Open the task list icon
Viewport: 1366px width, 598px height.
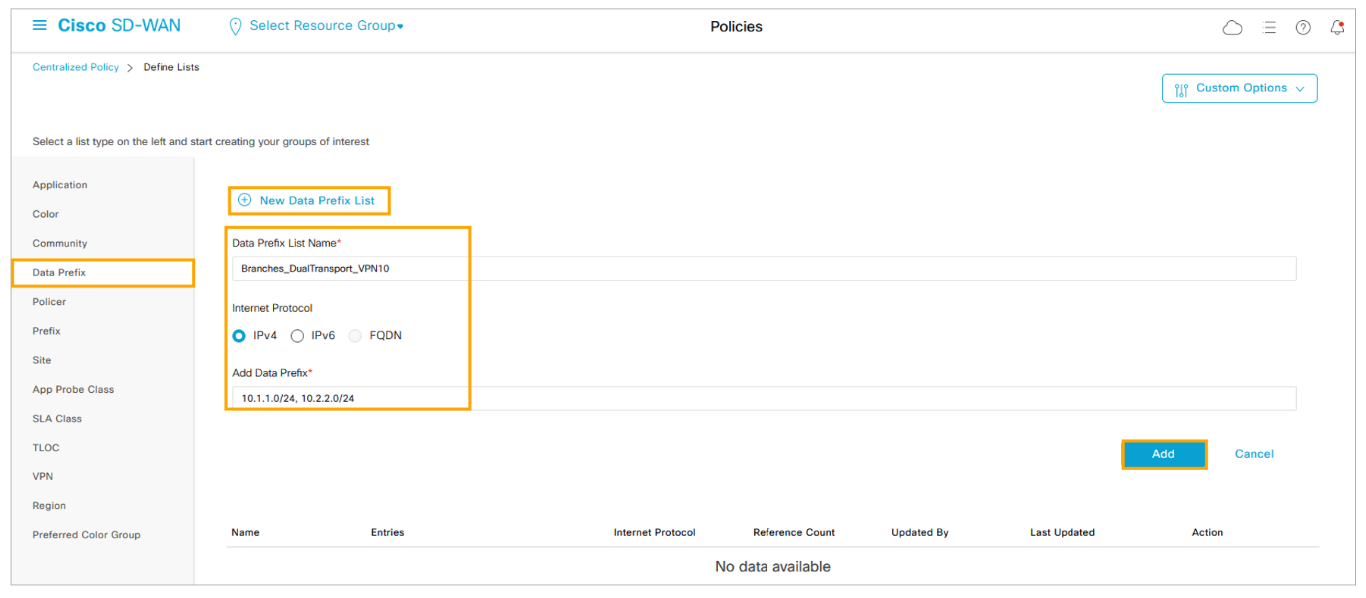click(1269, 28)
